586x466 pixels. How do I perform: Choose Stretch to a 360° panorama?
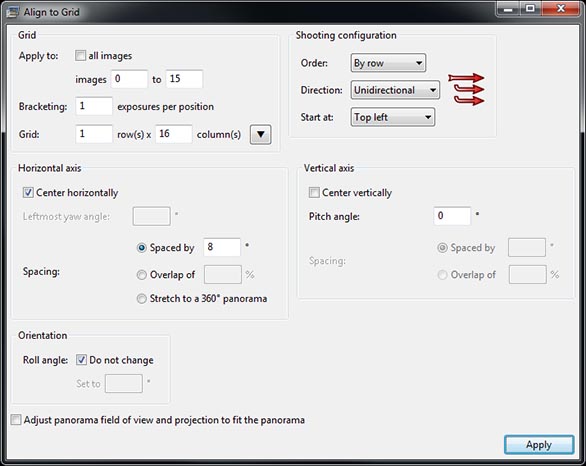tap(141, 299)
